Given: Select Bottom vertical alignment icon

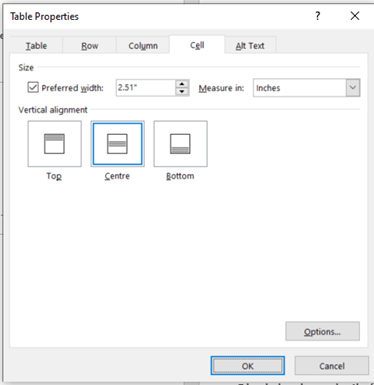Looking at the screenshot, I should [x=180, y=144].
